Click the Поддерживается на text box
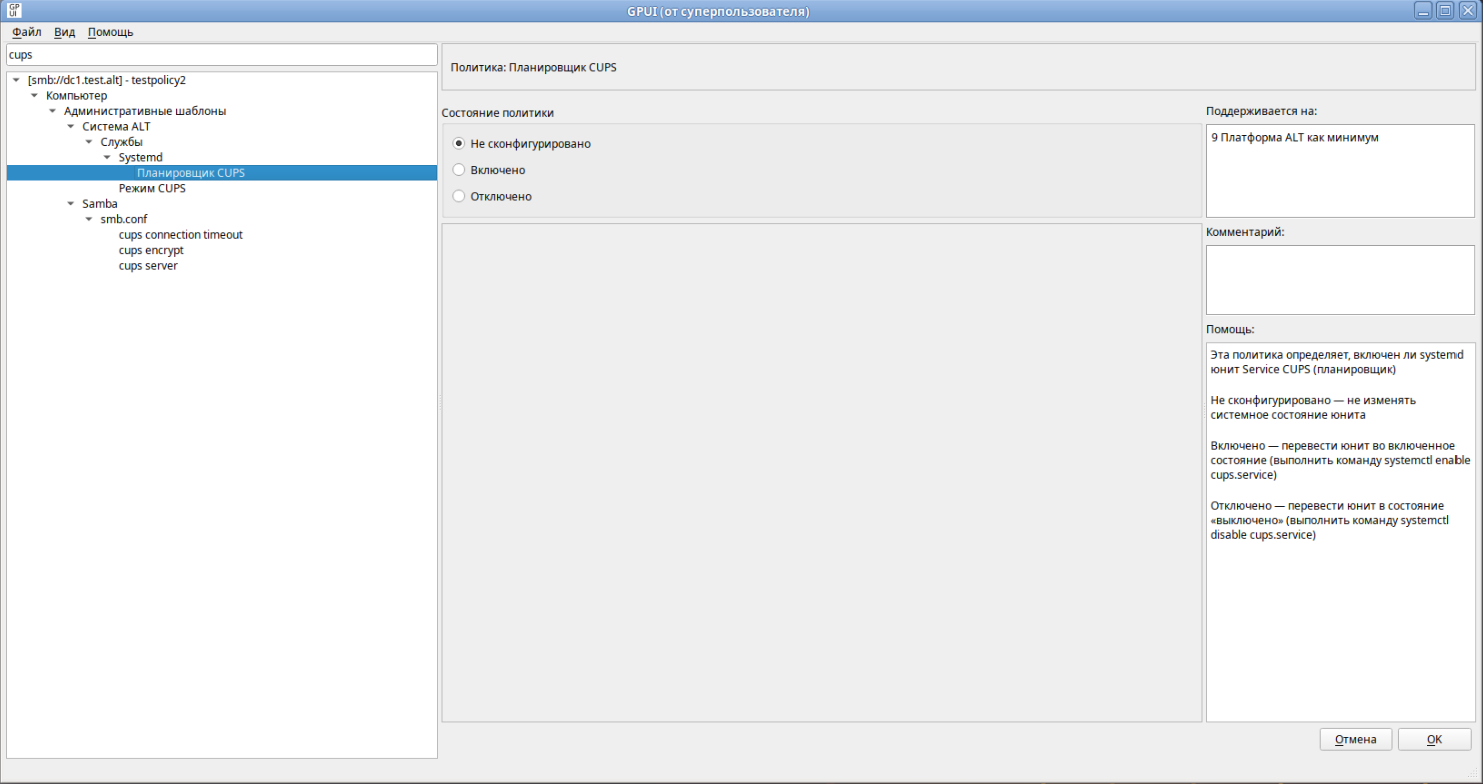The height and width of the screenshot is (784, 1483). (1340, 171)
